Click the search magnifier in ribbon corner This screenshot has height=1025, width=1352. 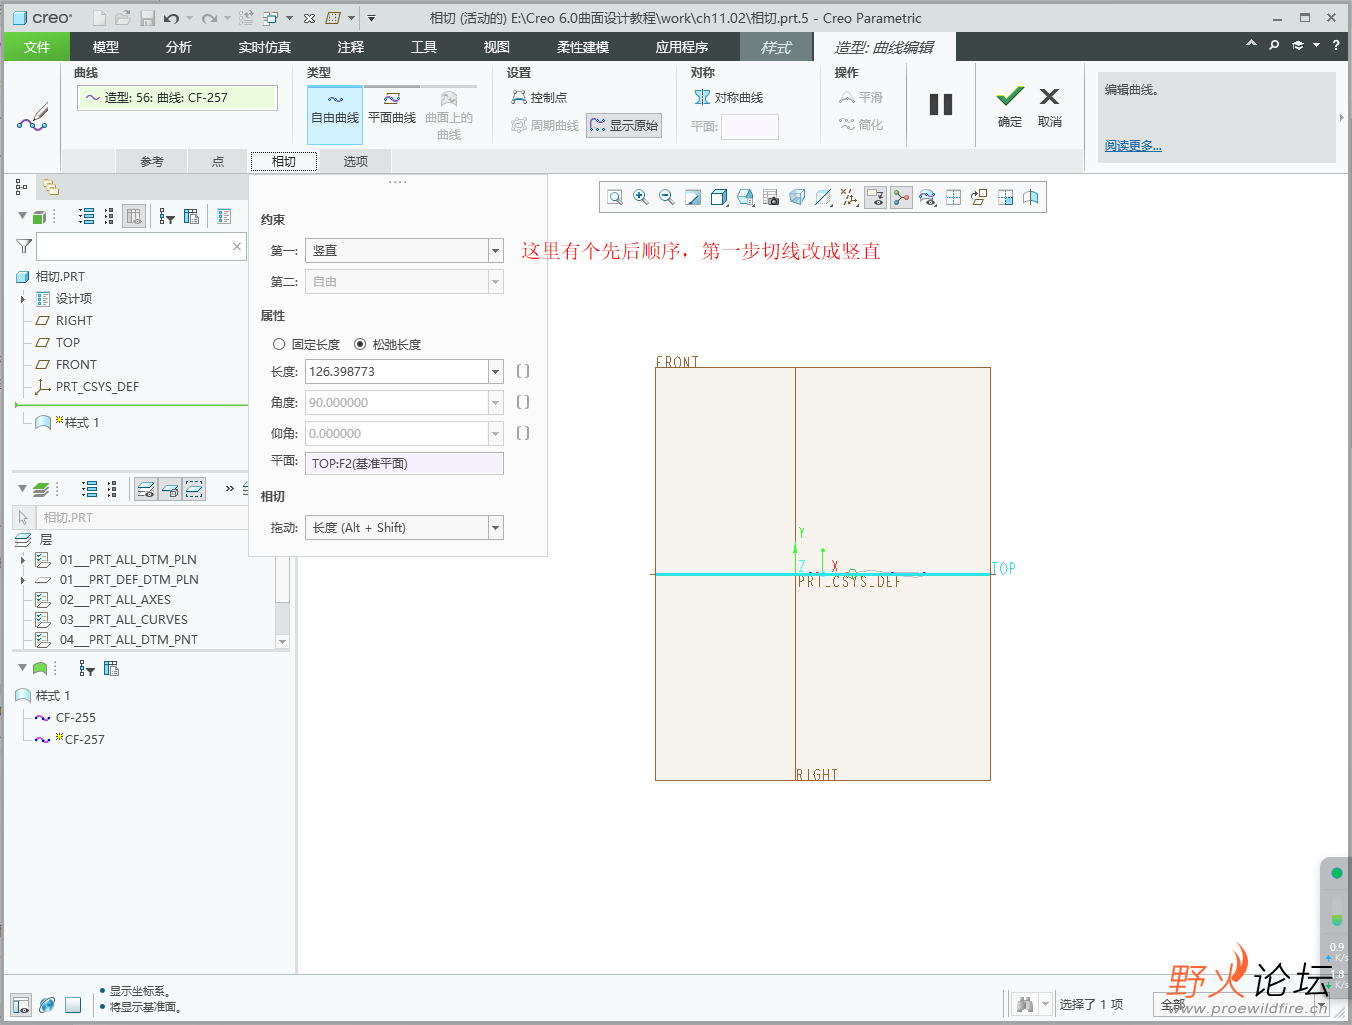(x=1274, y=45)
